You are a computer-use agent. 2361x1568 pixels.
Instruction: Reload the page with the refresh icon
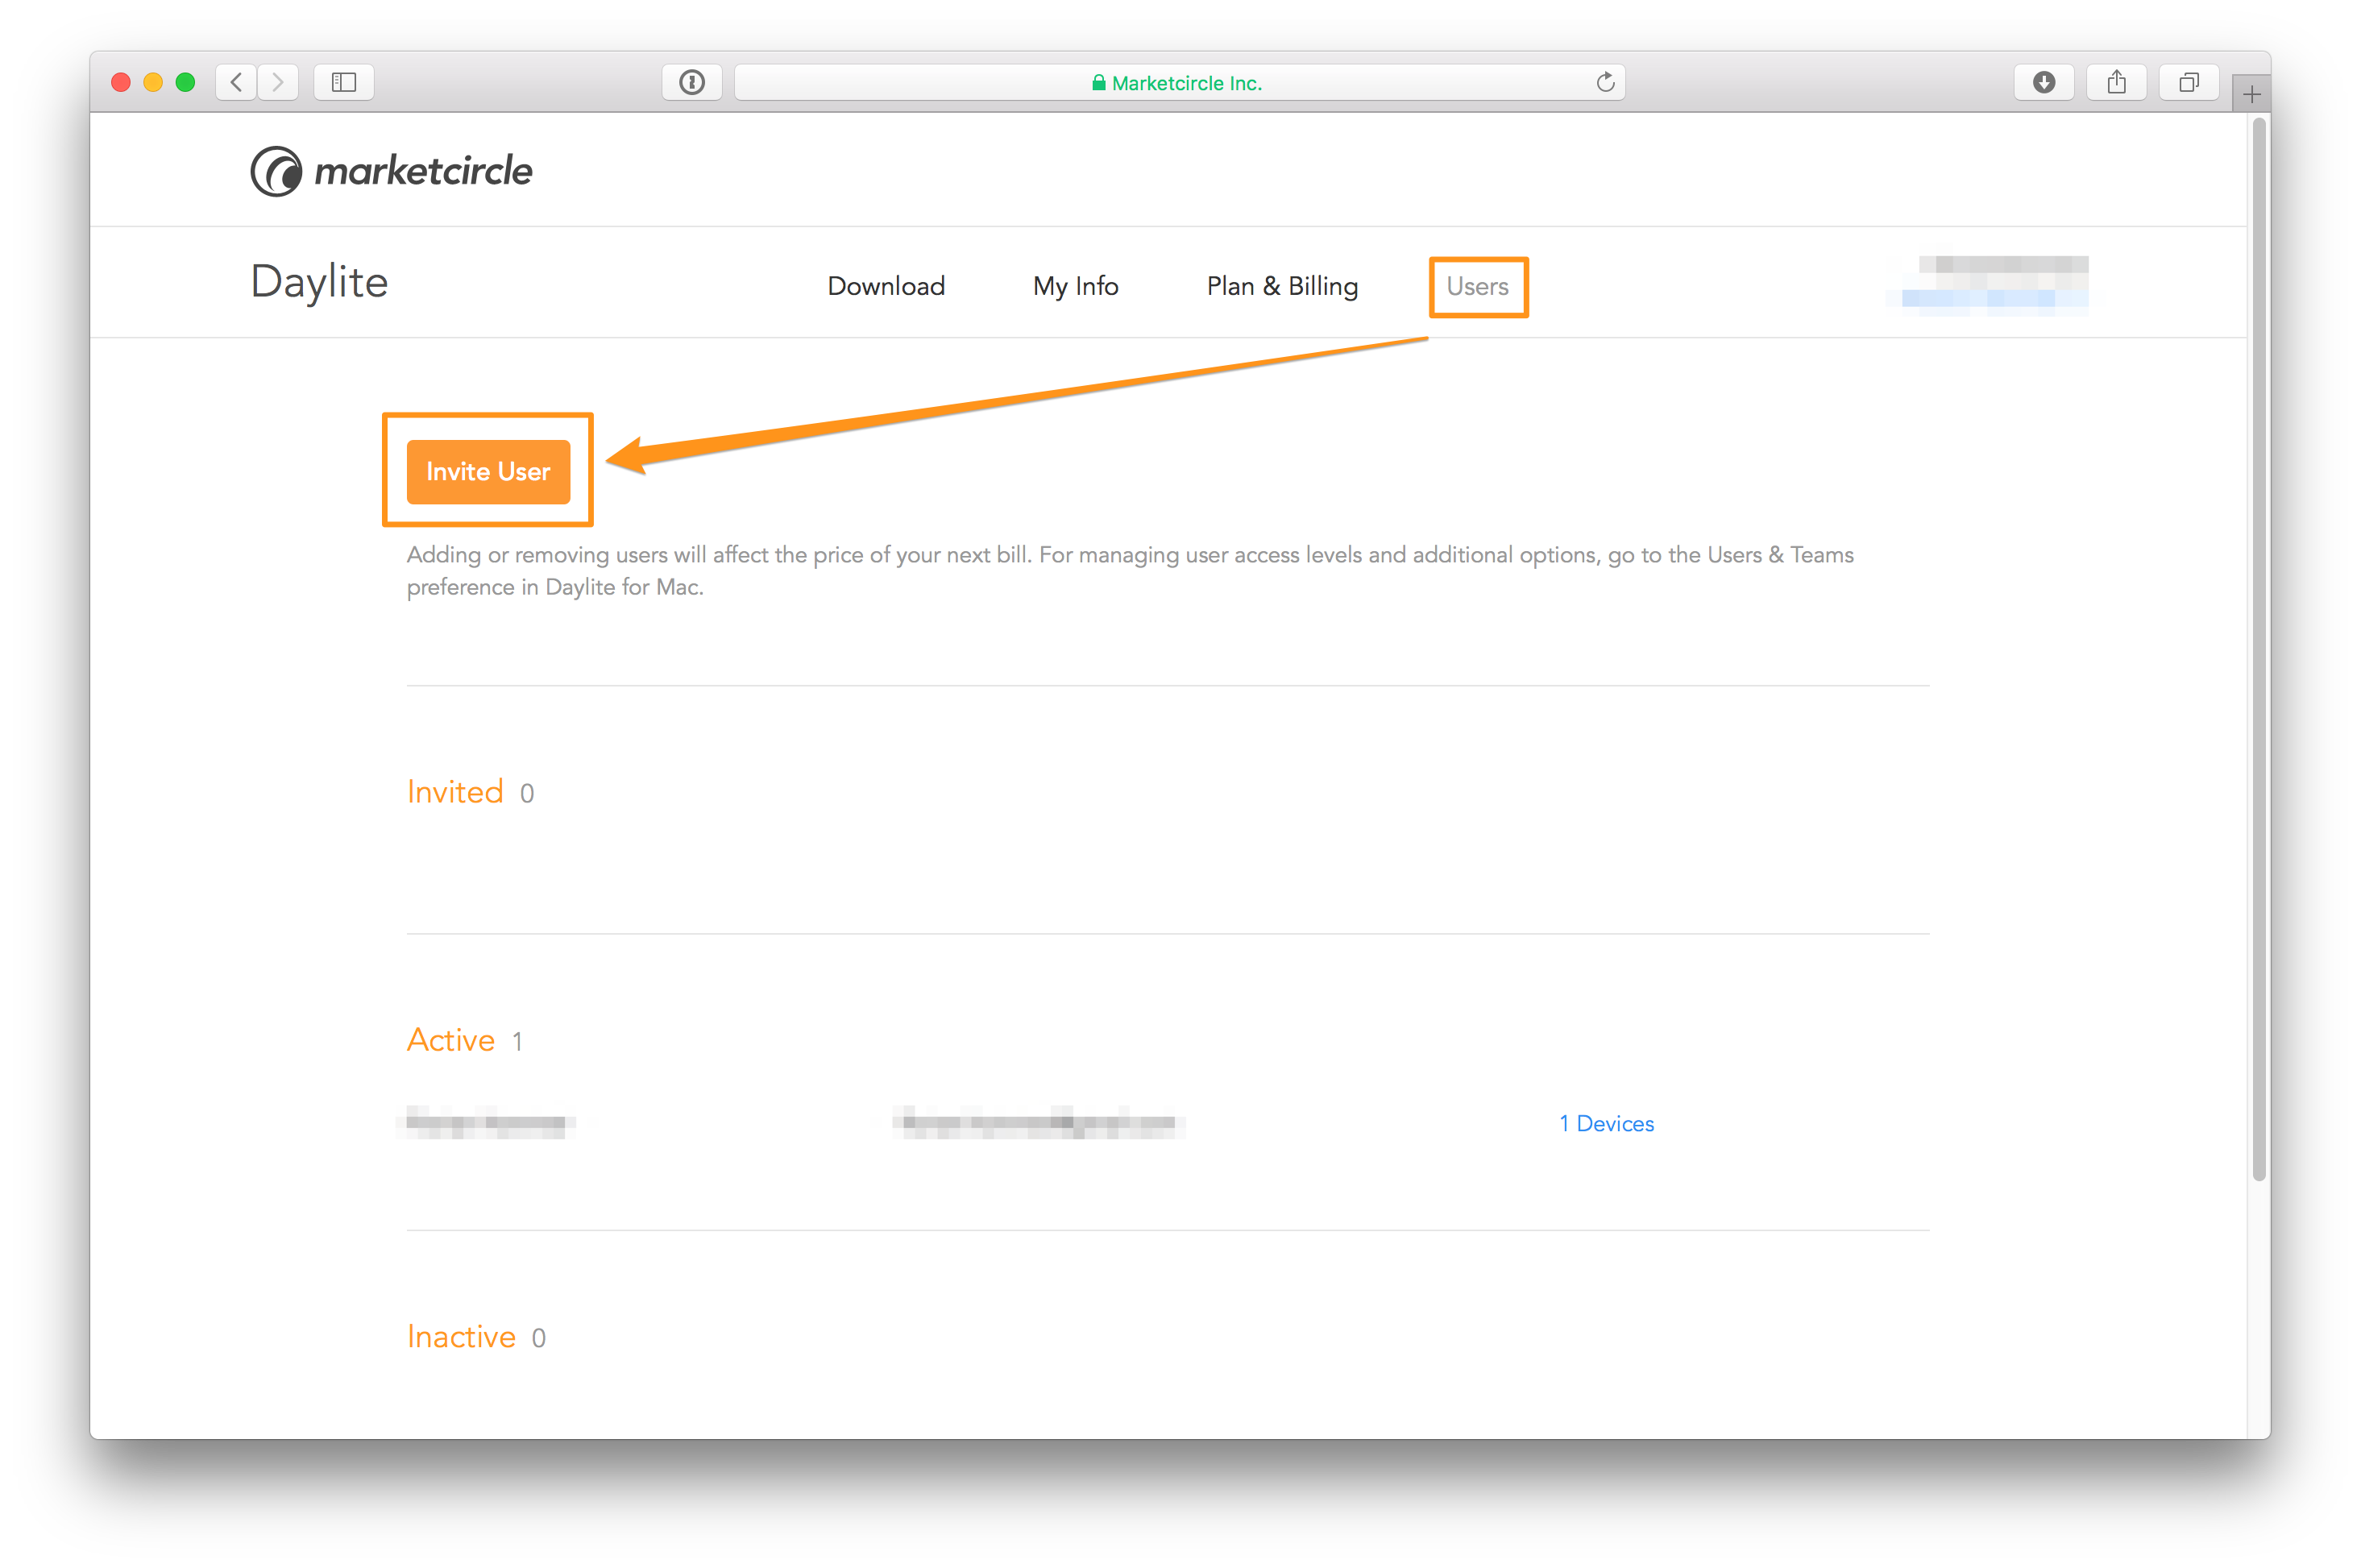pos(1605,82)
